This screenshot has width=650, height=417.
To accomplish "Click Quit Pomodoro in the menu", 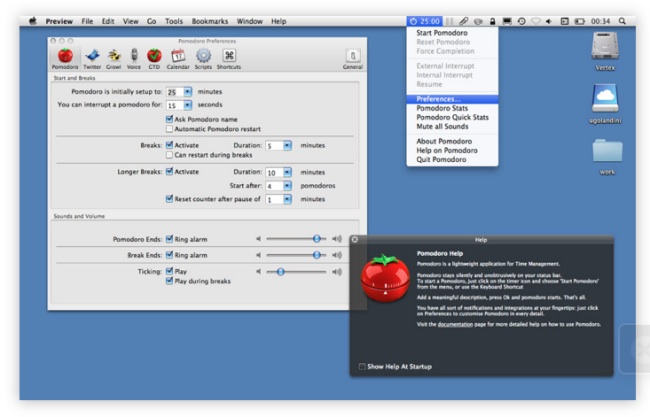I will (x=444, y=158).
